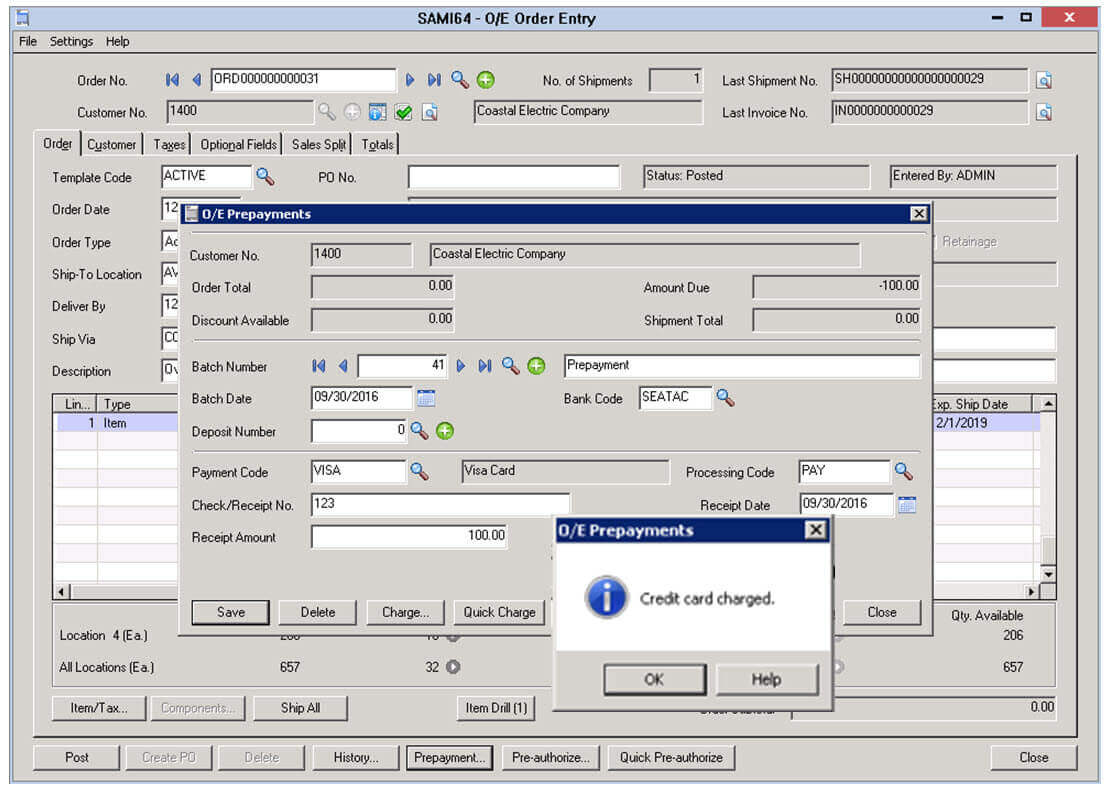Switch to the Taxes tab
The height and width of the screenshot is (789, 1106).
point(168,143)
